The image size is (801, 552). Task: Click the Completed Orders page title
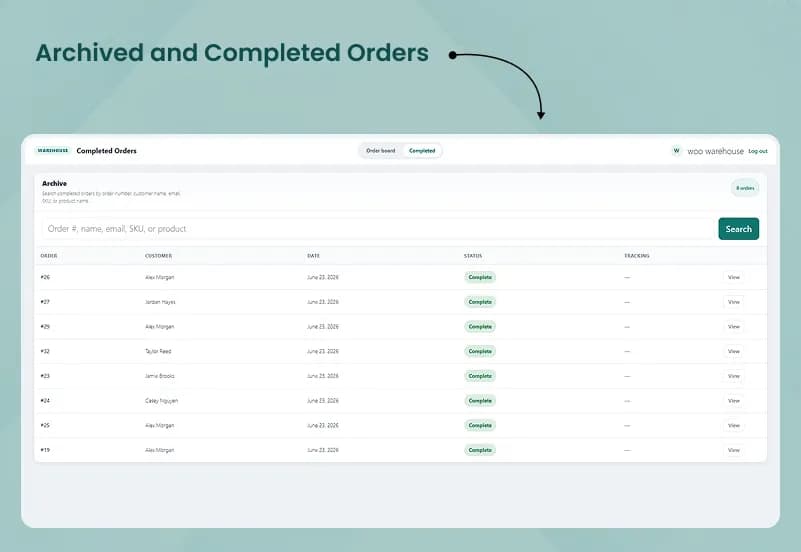(x=106, y=151)
